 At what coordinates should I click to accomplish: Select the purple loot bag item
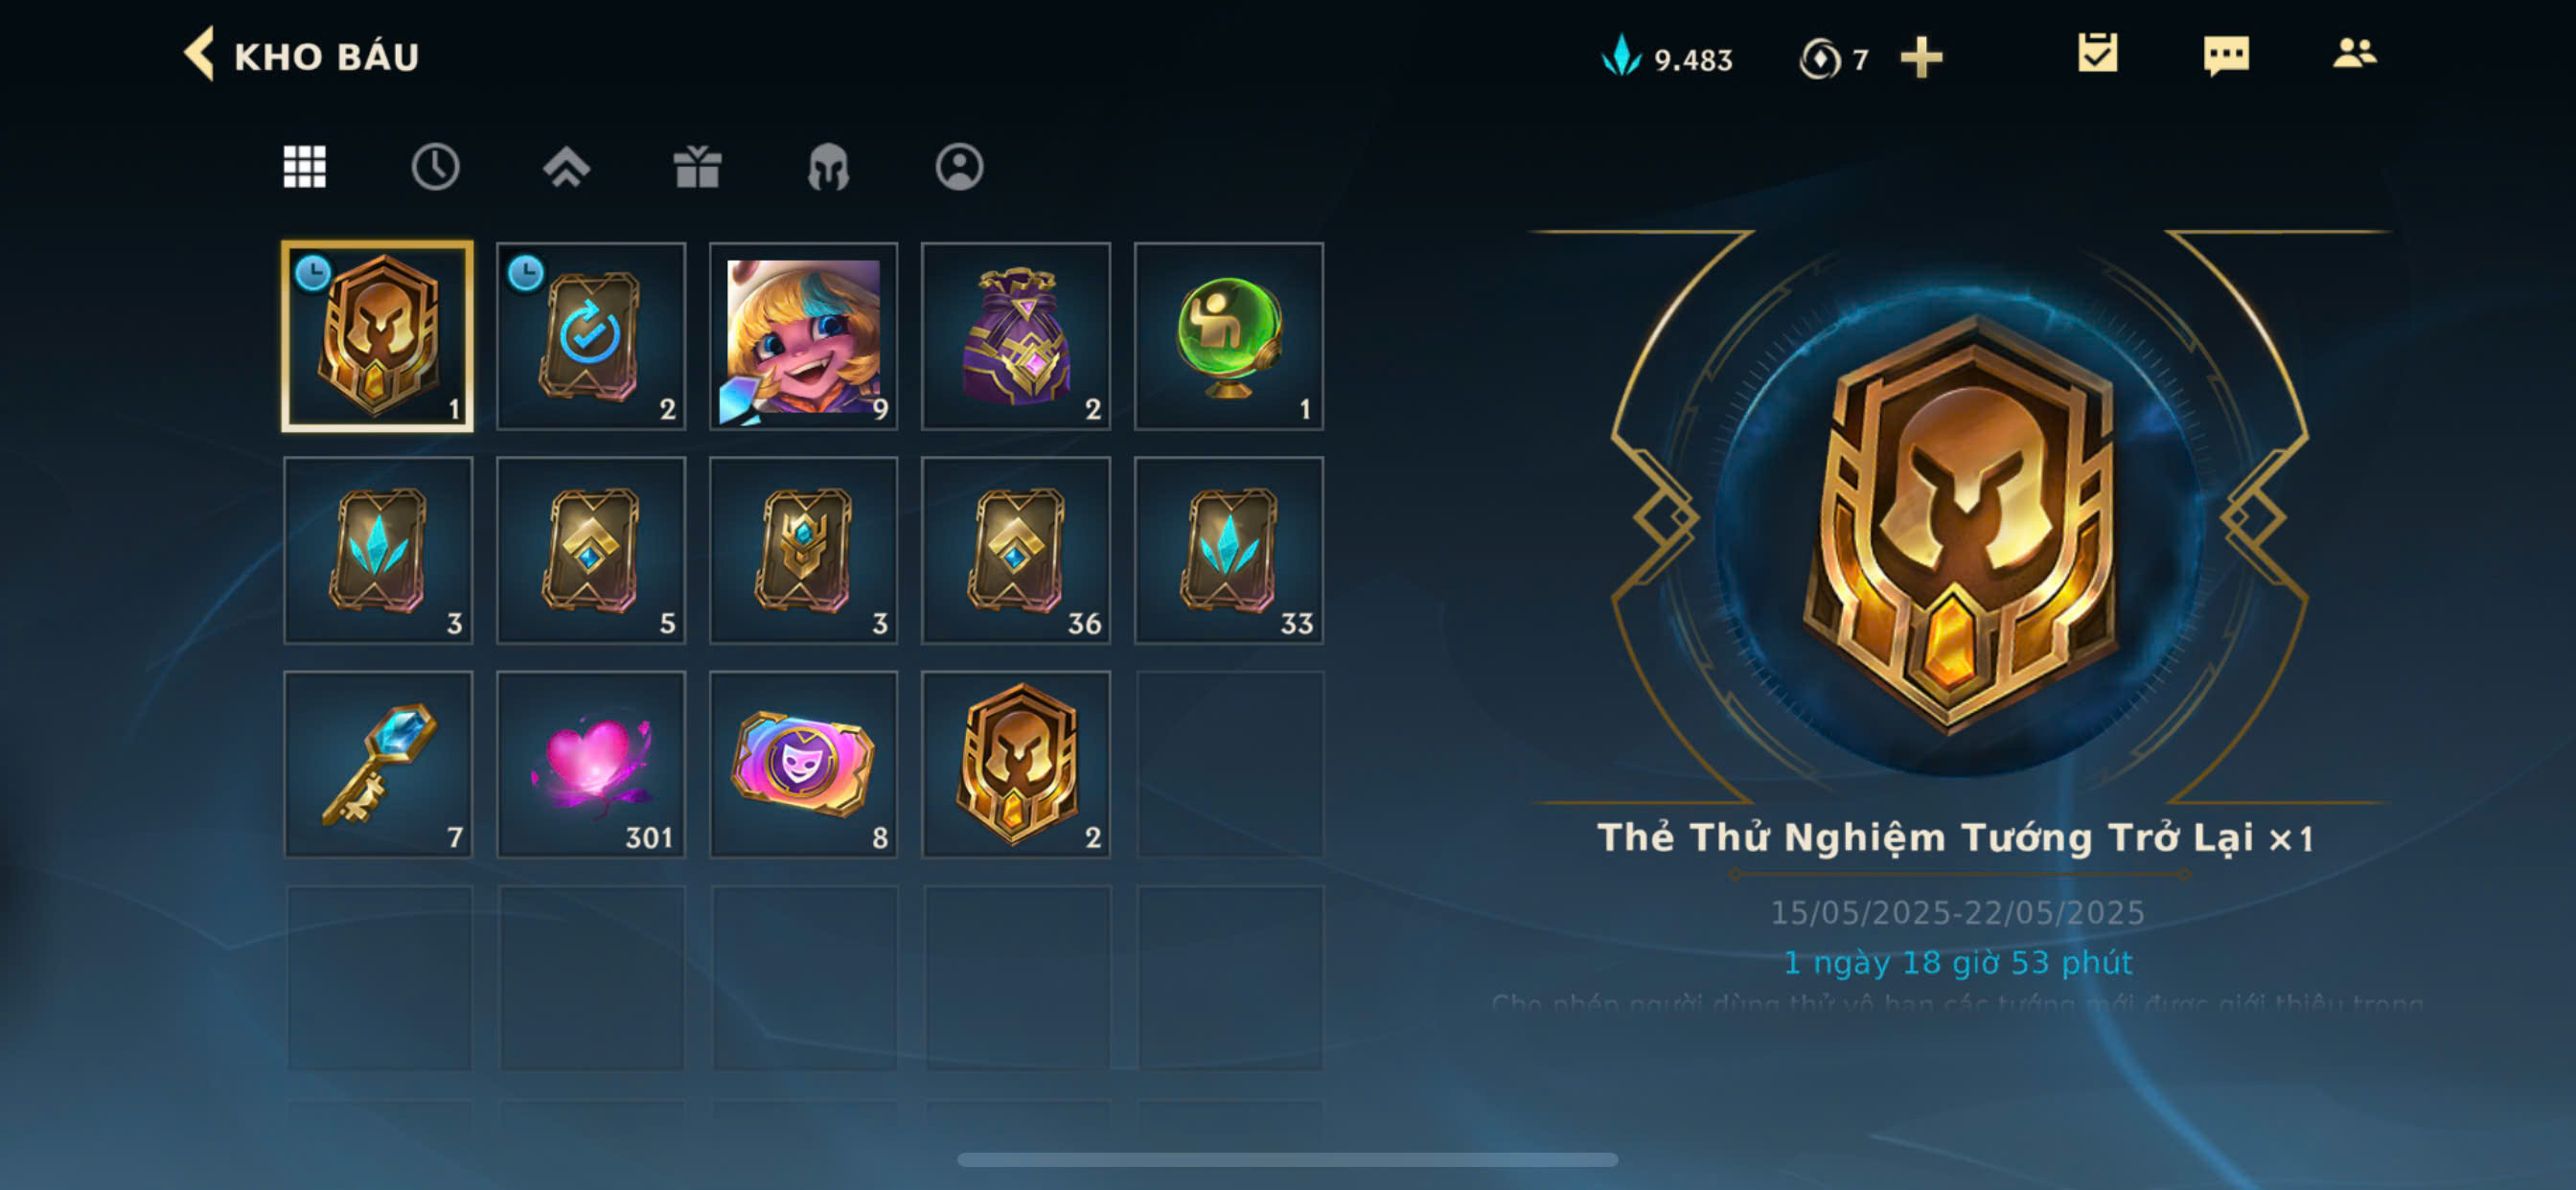click(x=1016, y=337)
